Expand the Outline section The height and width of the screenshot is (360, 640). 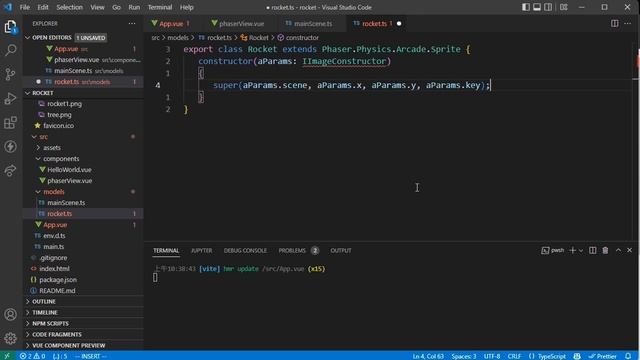pos(83,302)
